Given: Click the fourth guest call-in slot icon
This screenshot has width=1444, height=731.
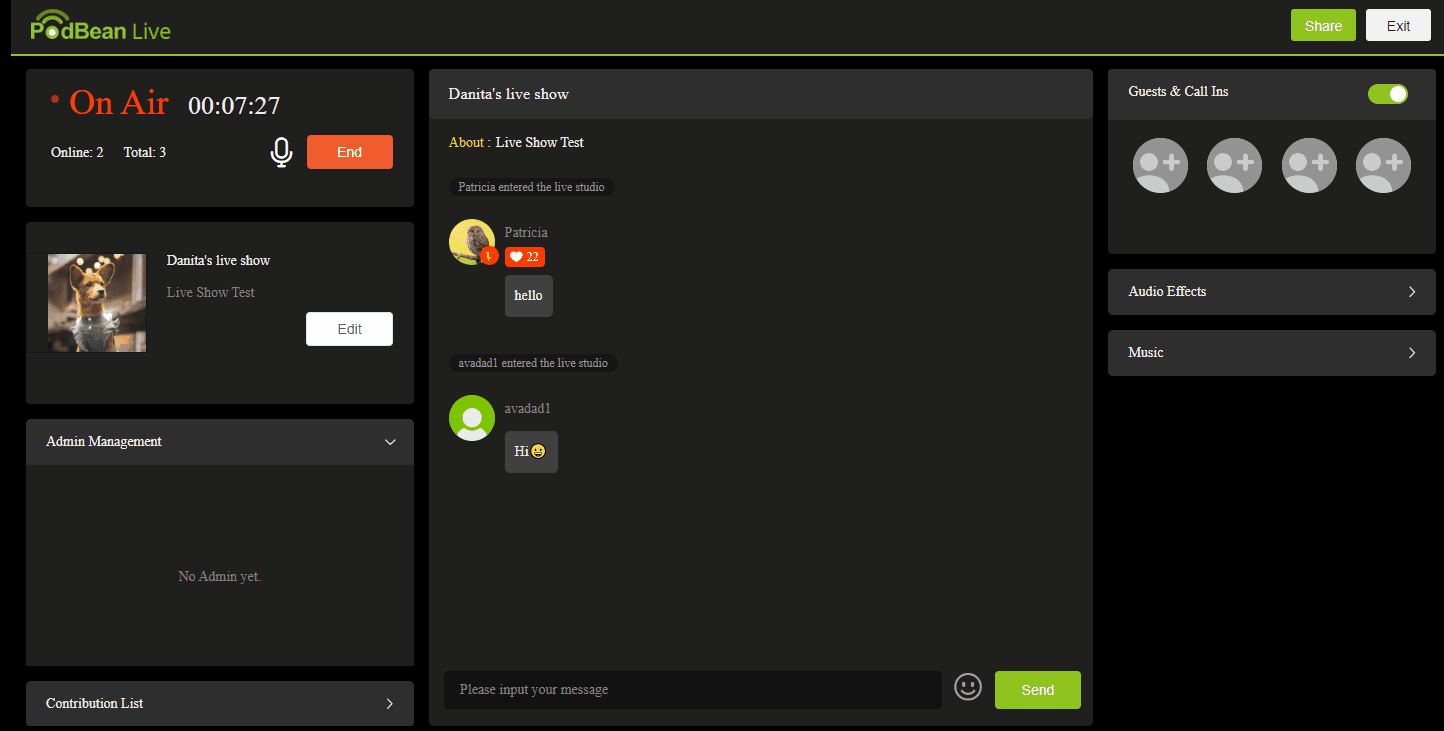Looking at the screenshot, I should (x=1383, y=165).
